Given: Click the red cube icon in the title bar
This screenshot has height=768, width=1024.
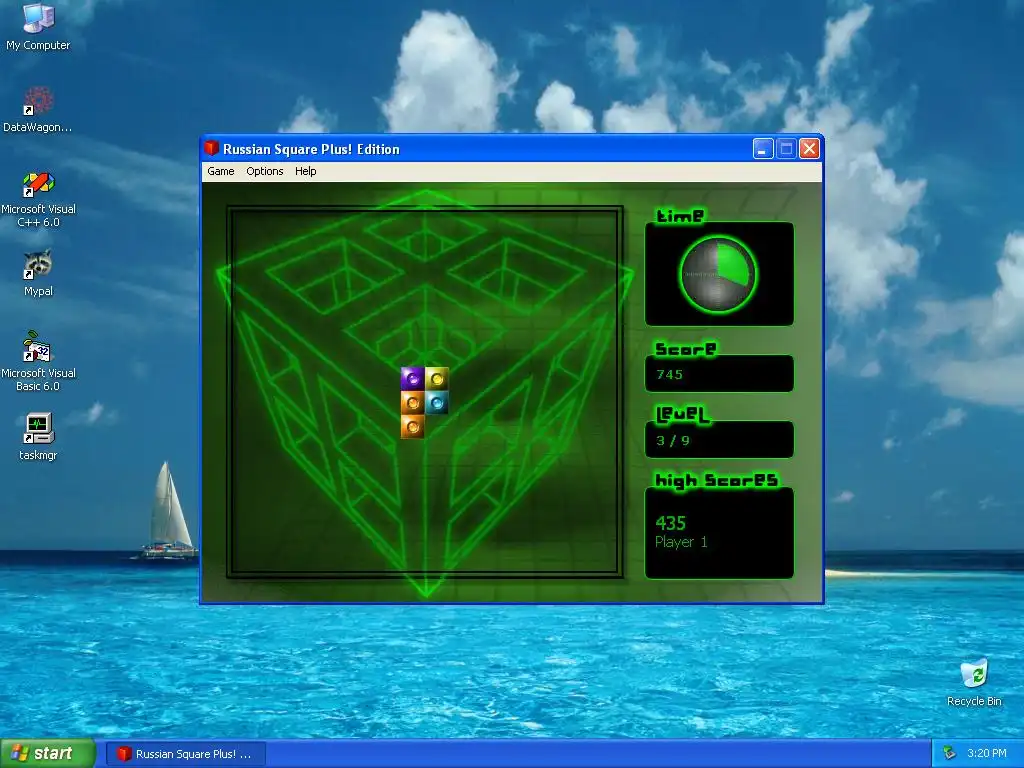Looking at the screenshot, I should click(212, 148).
